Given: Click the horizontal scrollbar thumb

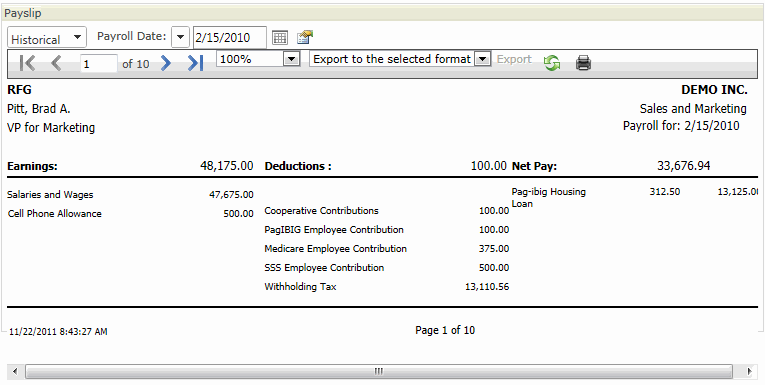Looking at the screenshot, I should click(379, 371).
